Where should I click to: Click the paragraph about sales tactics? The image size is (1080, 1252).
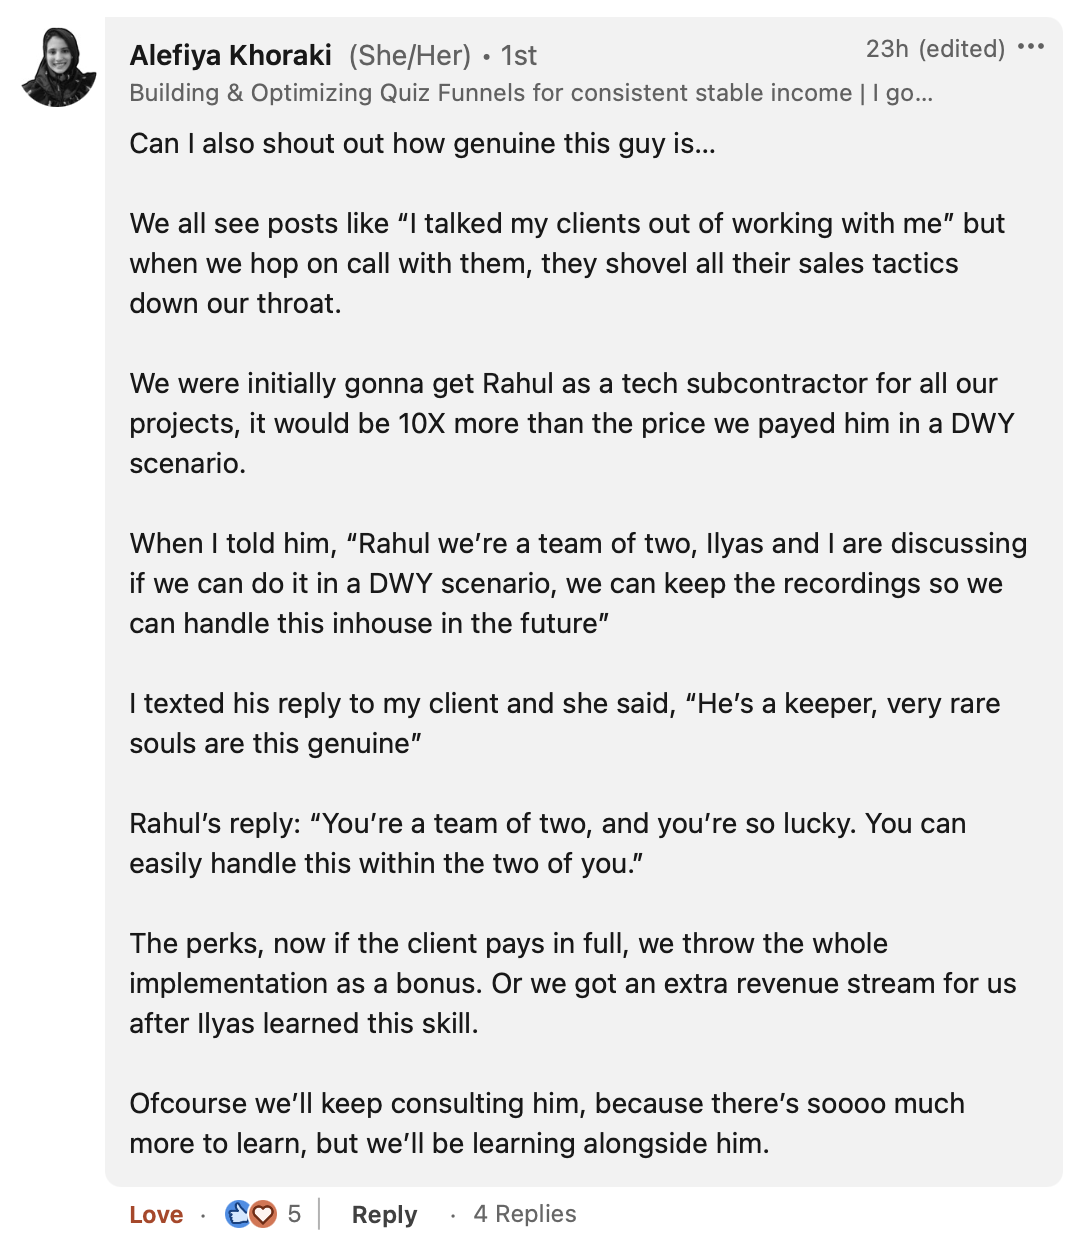pos(567,263)
